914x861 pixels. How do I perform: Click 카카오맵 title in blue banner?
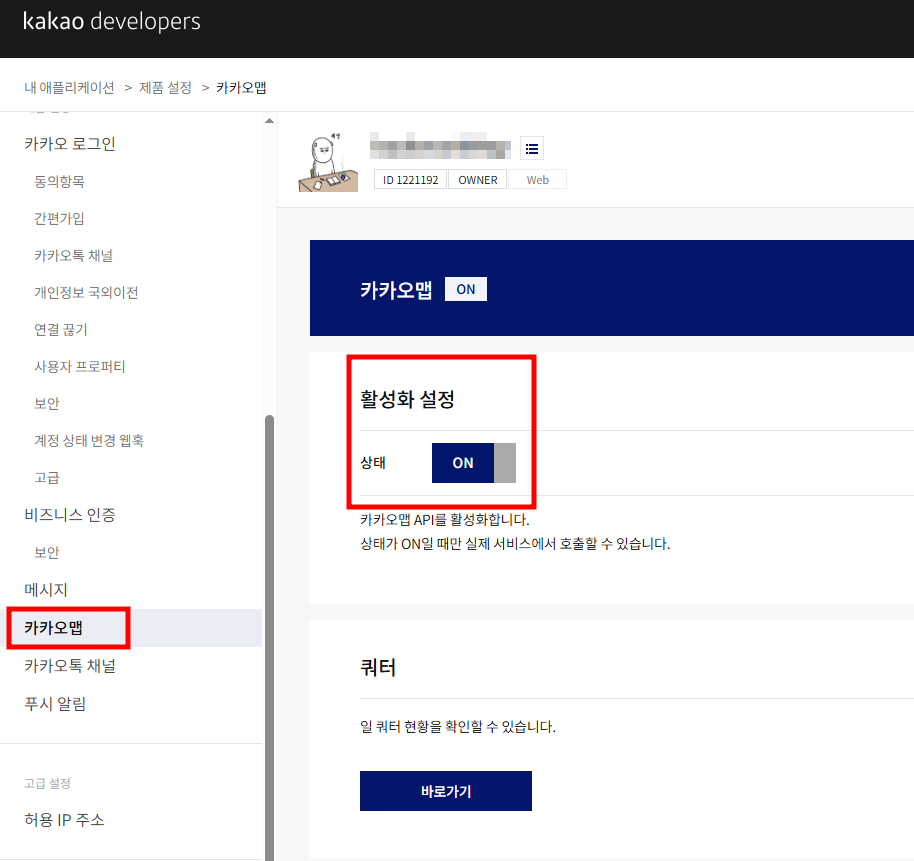coord(396,290)
